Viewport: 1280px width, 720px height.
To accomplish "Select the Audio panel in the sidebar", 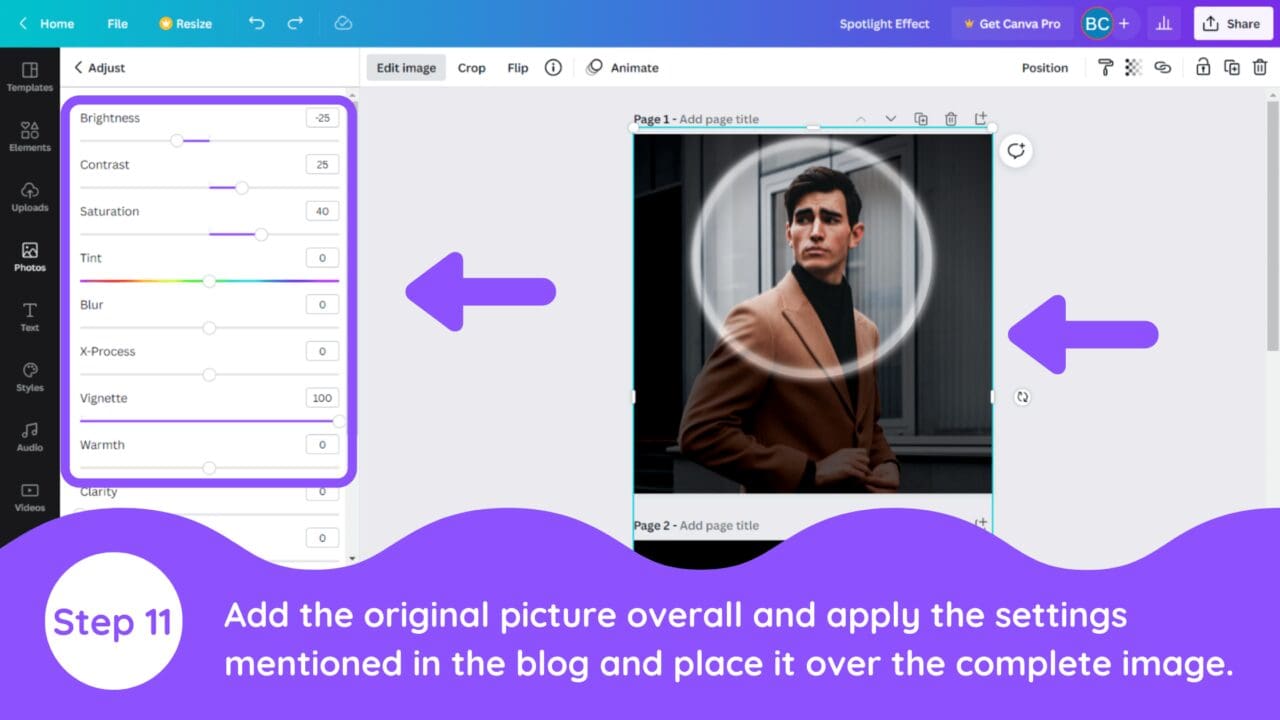I will point(29,437).
